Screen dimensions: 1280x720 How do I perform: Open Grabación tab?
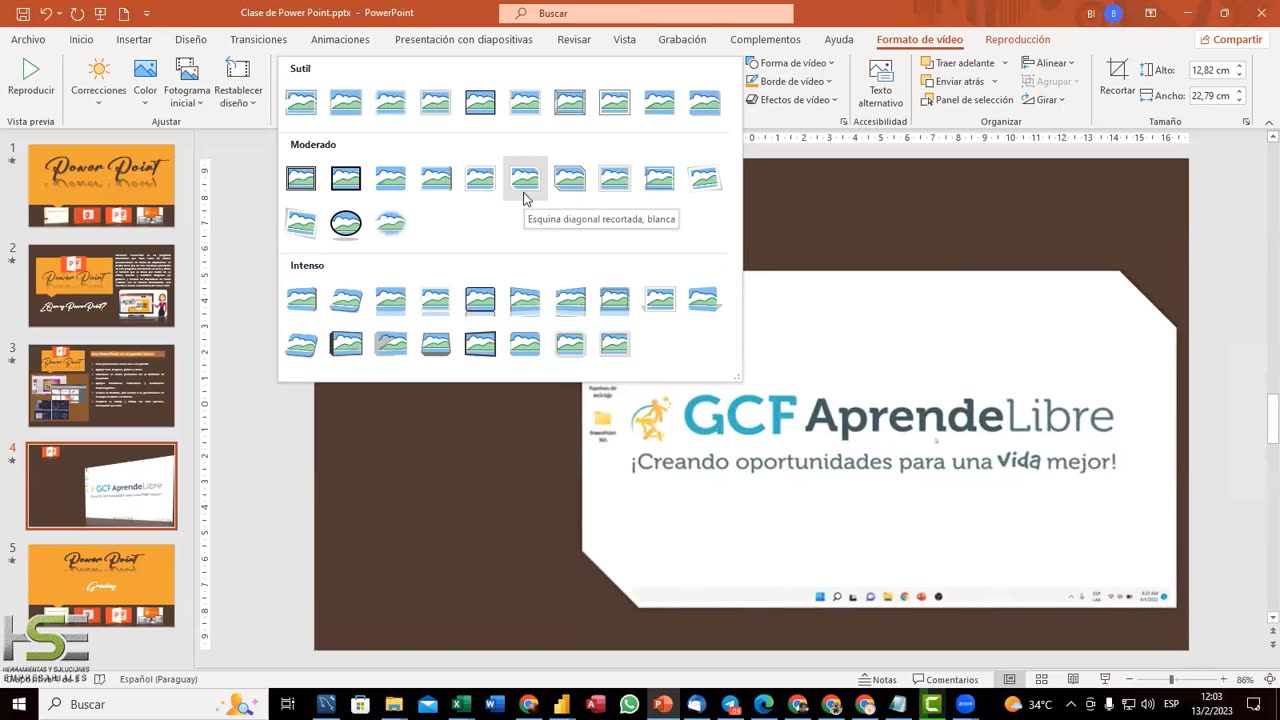coord(682,39)
